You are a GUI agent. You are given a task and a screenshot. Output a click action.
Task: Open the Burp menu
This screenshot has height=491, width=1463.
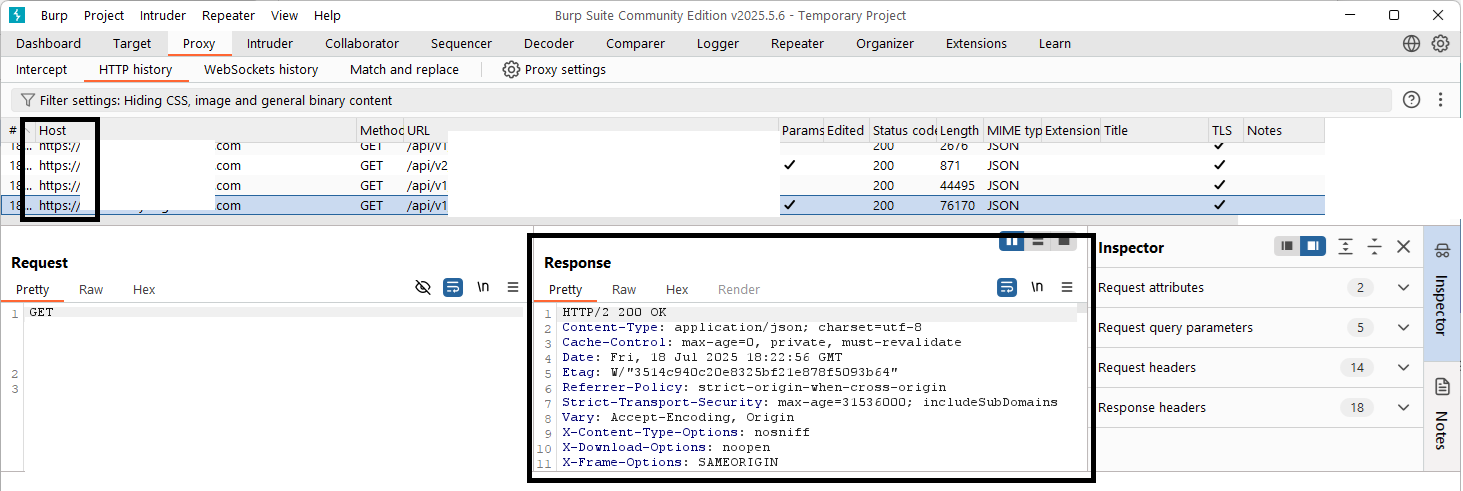coord(54,15)
